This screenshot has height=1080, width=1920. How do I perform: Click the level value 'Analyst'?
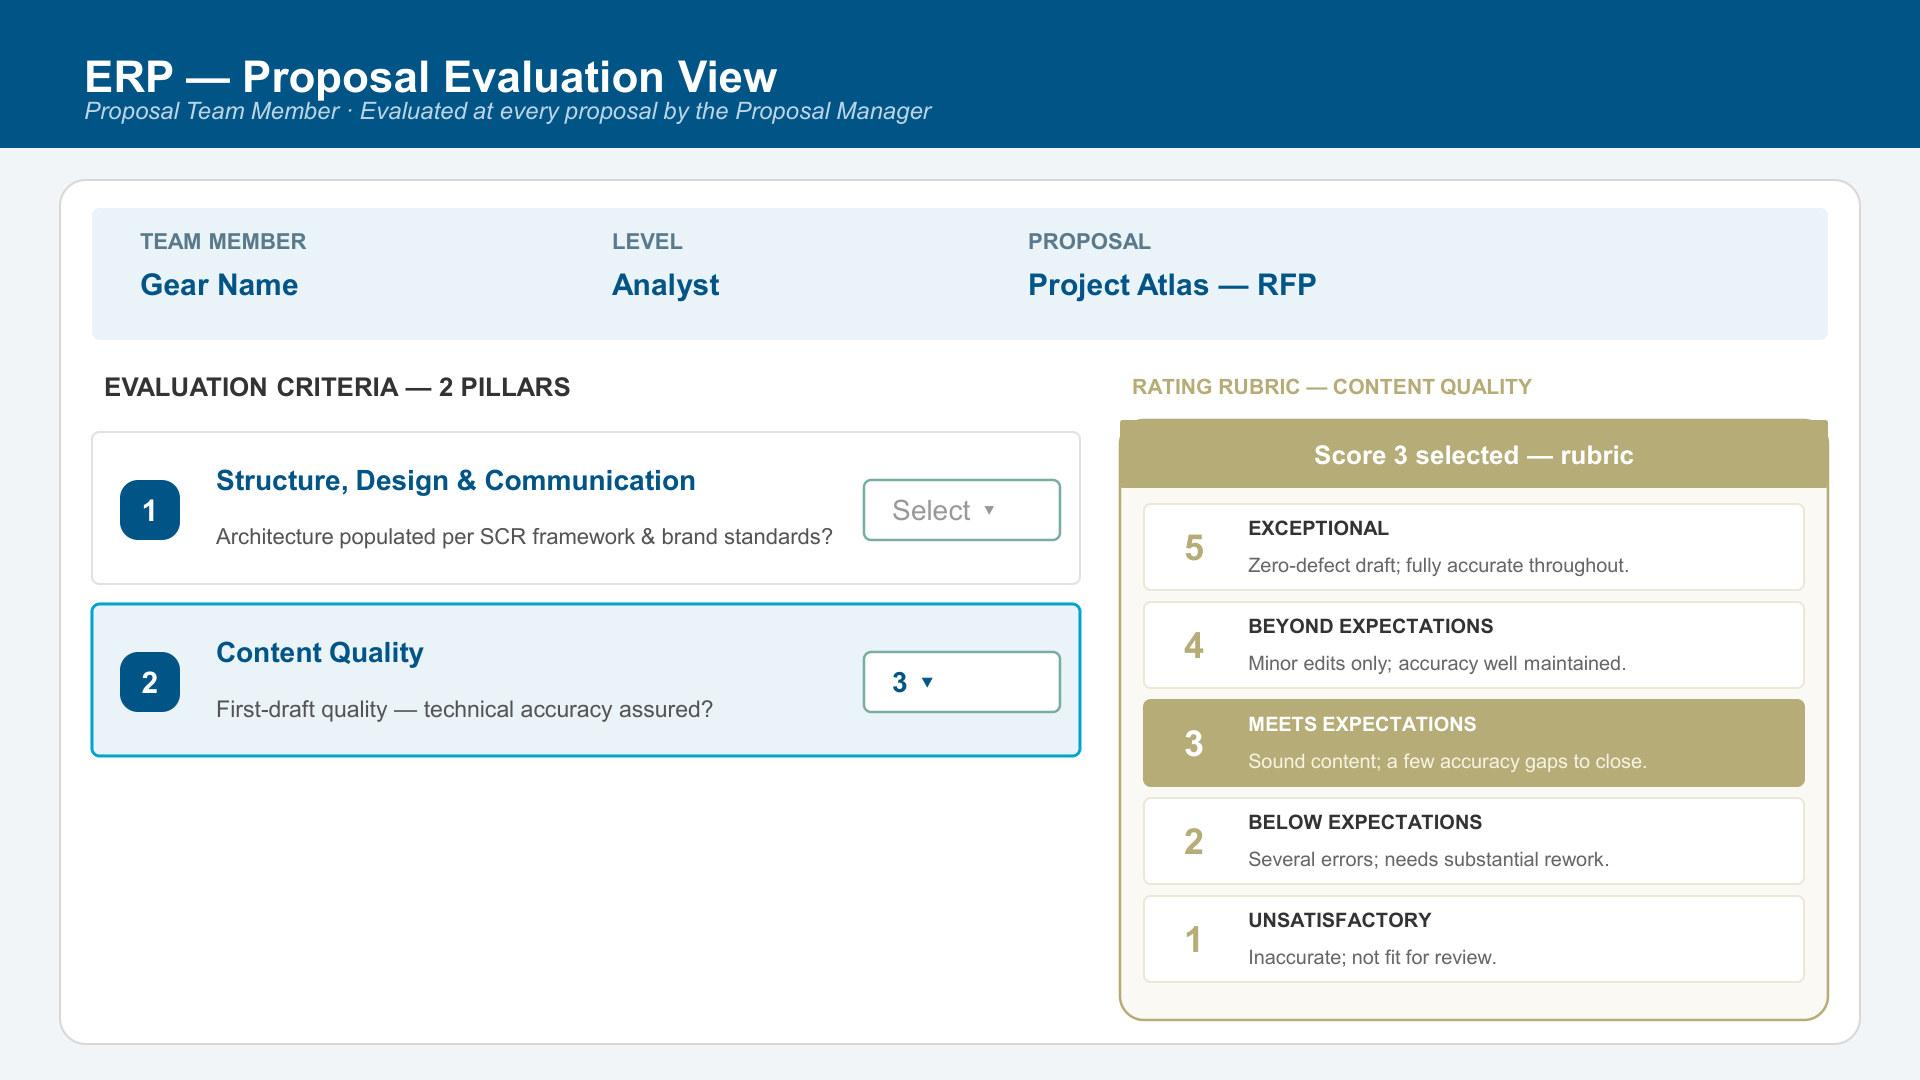point(665,285)
